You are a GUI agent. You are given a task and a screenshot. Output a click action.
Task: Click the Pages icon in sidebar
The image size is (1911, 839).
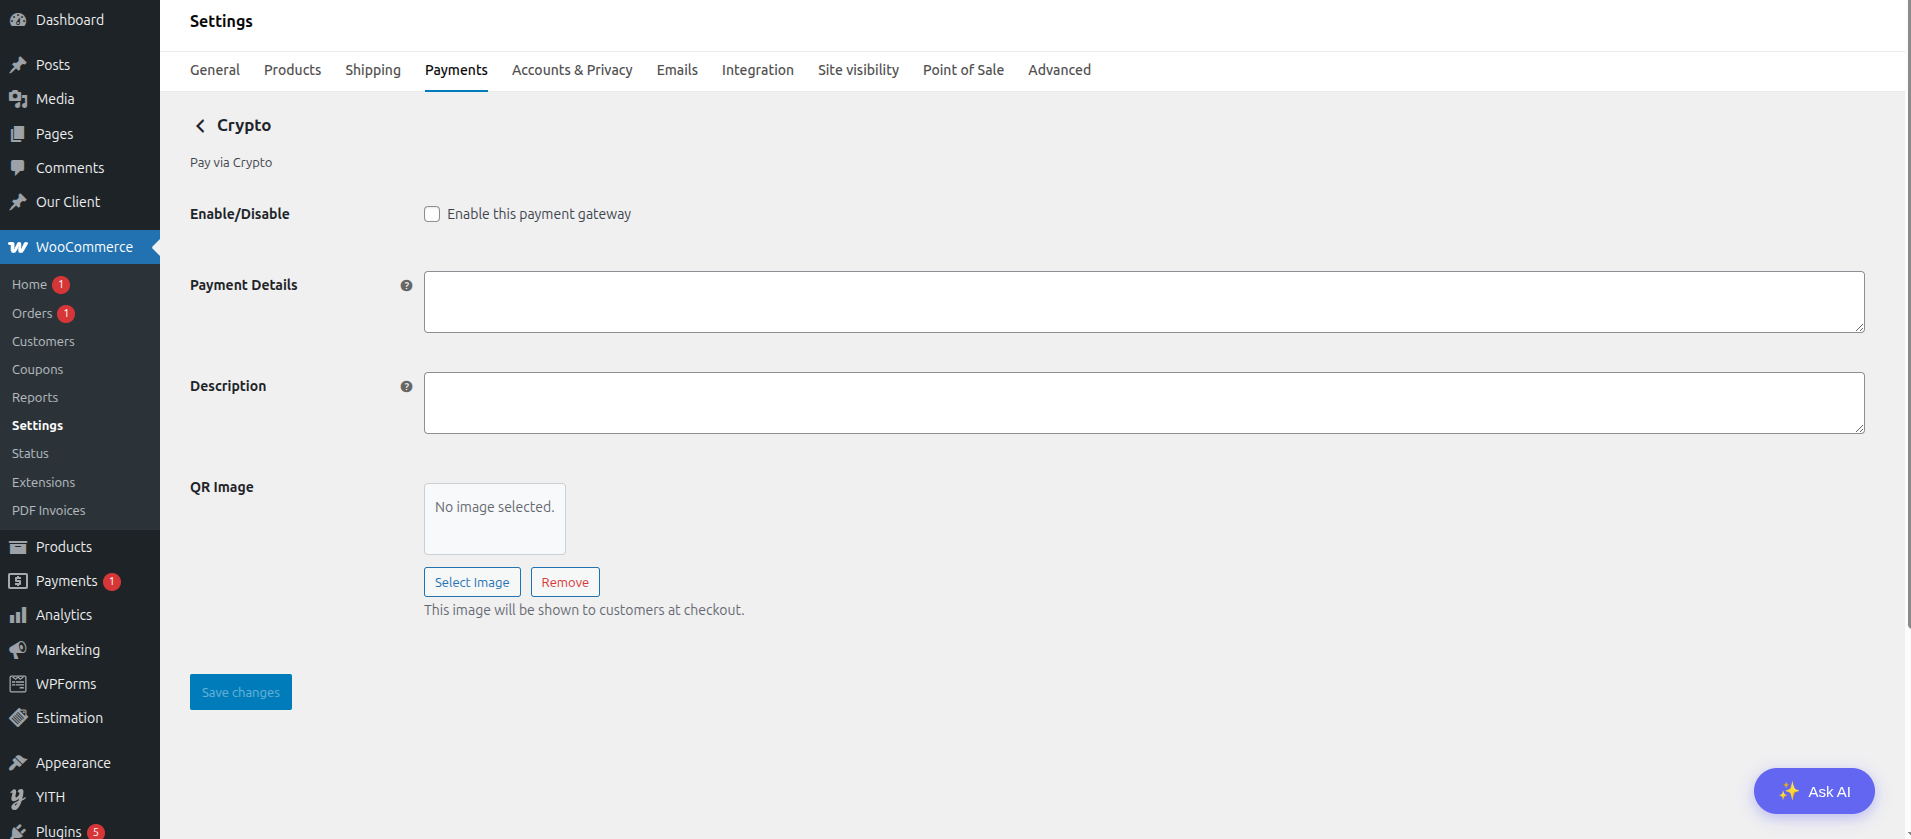click(x=18, y=134)
